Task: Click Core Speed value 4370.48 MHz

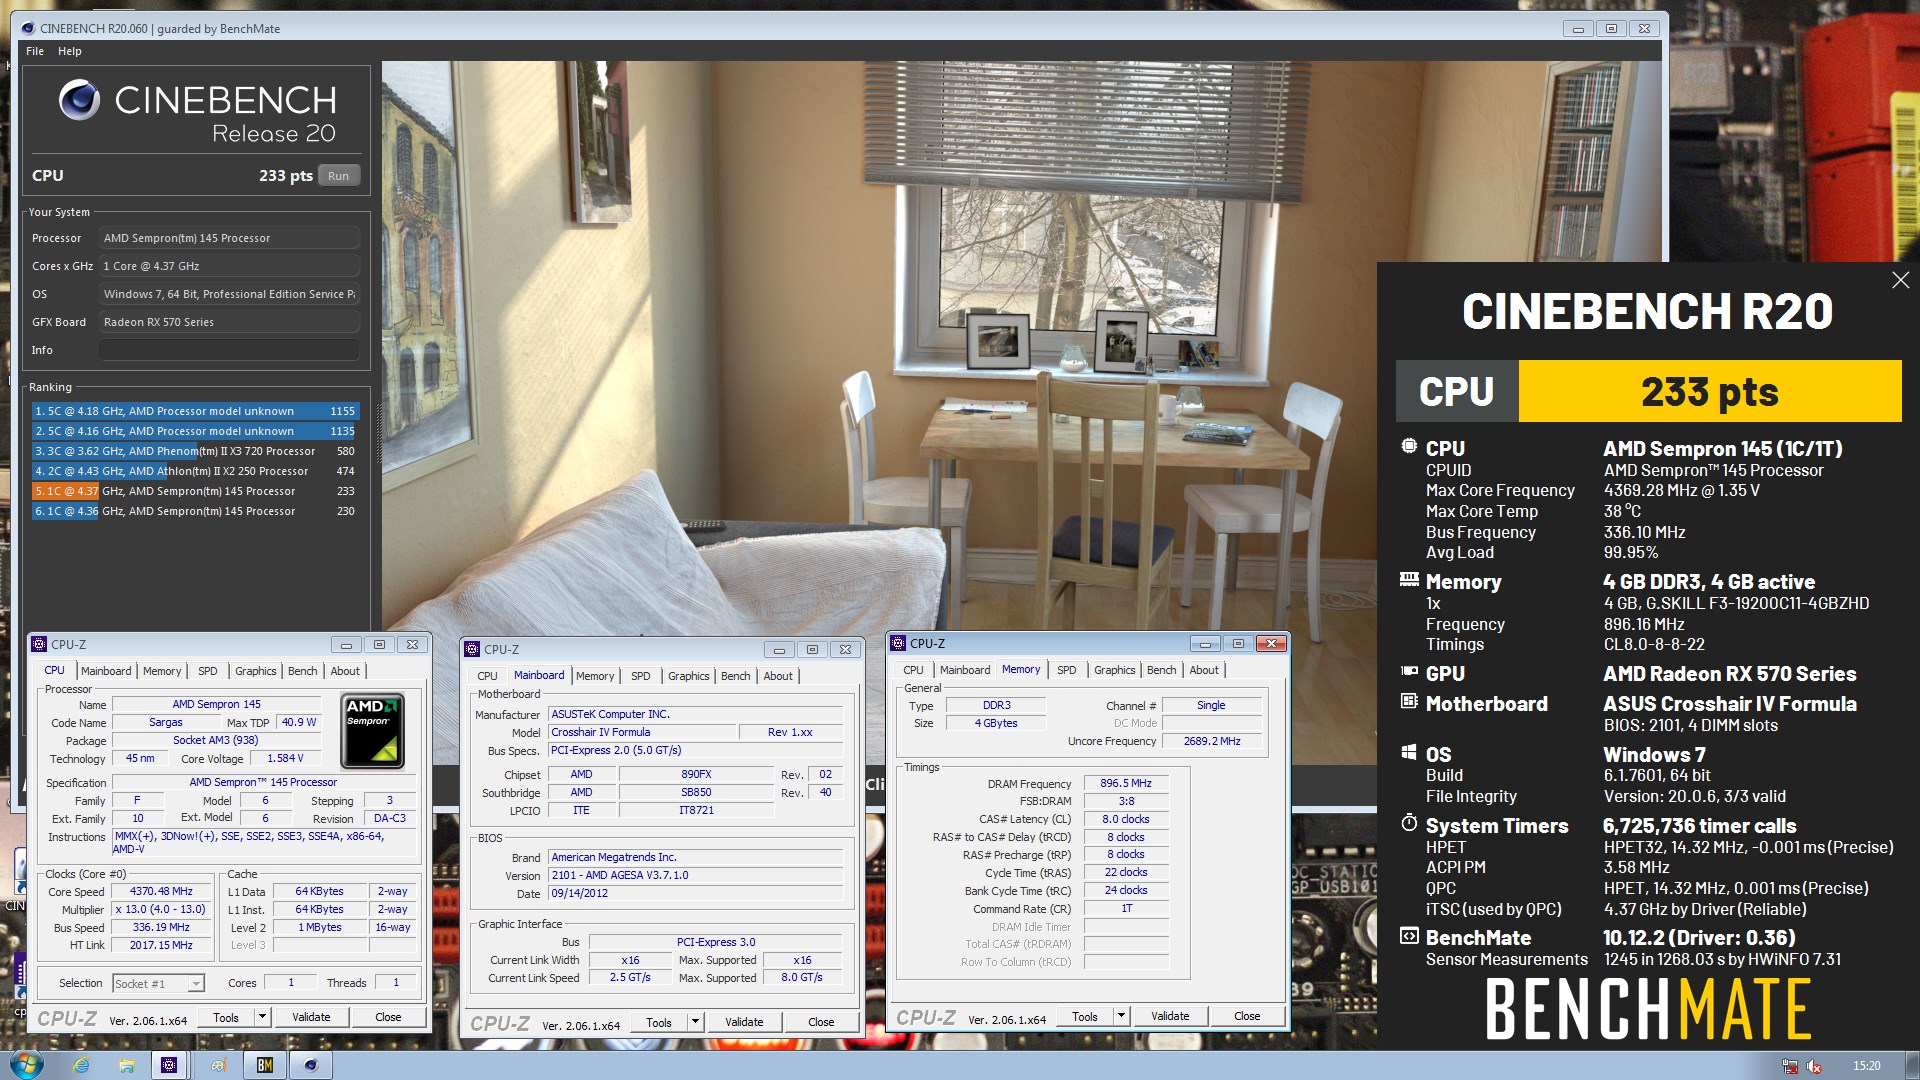Action: point(161,891)
